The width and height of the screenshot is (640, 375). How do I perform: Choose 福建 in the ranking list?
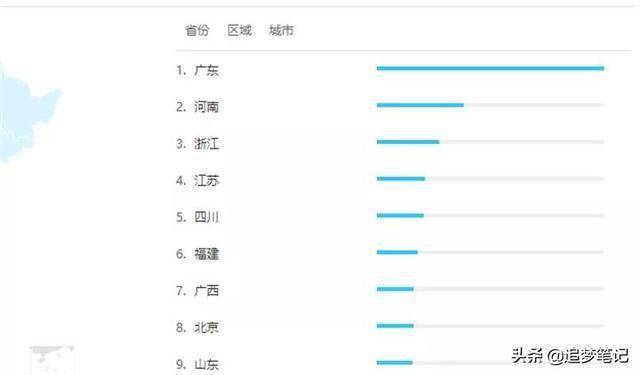[207, 254]
